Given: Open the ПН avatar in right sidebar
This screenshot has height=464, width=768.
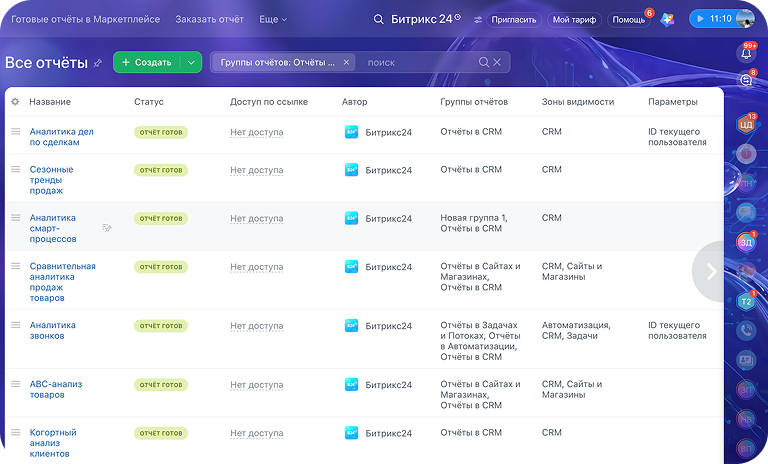Looking at the screenshot, I should click(x=746, y=183).
